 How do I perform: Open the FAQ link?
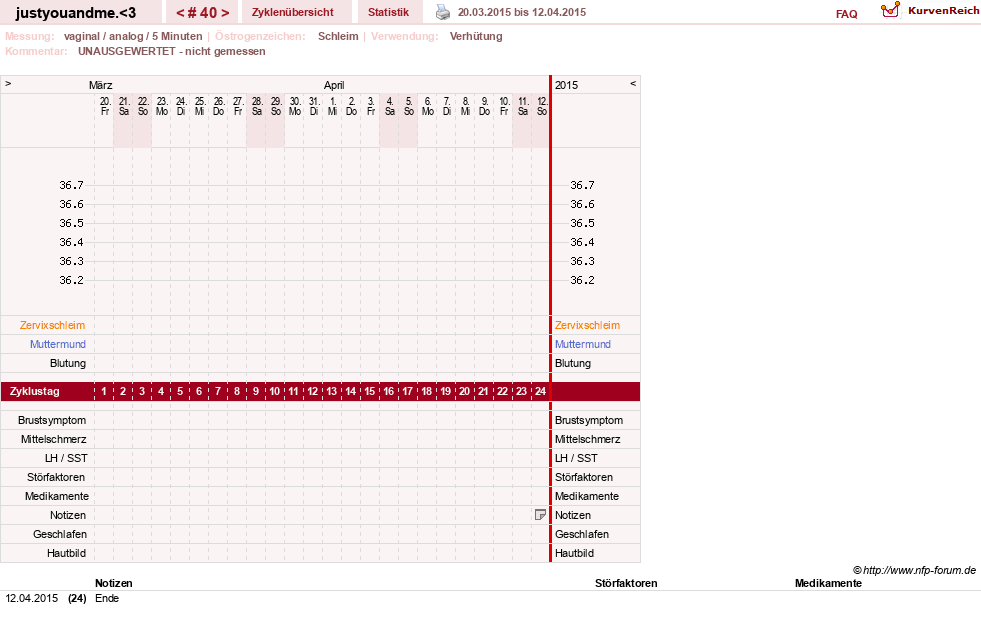[x=846, y=14]
